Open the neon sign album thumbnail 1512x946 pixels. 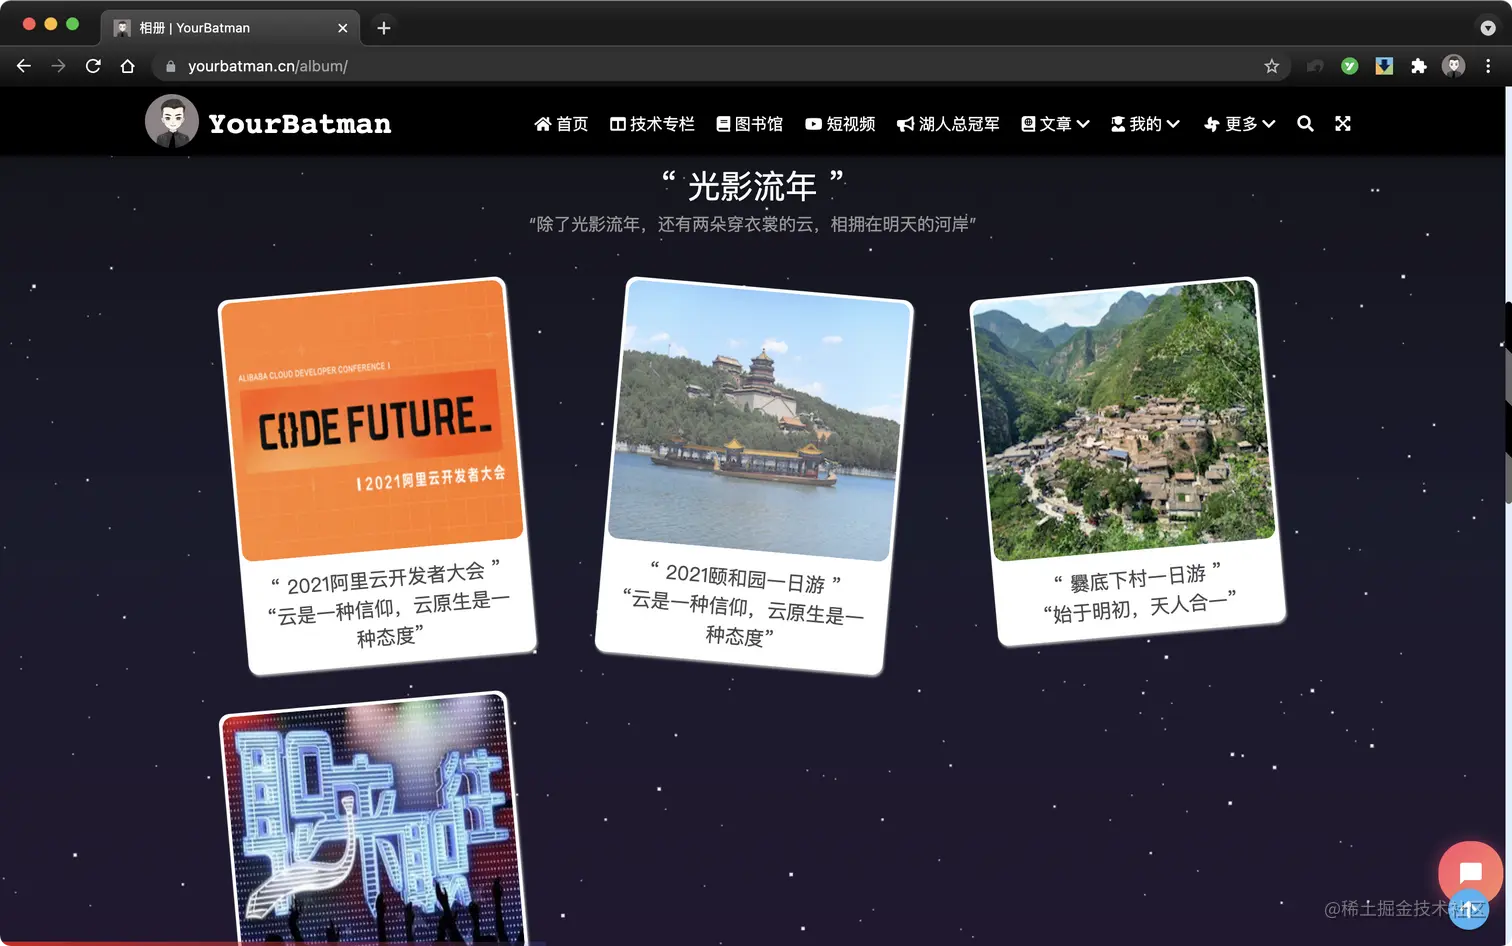[x=373, y=820]
